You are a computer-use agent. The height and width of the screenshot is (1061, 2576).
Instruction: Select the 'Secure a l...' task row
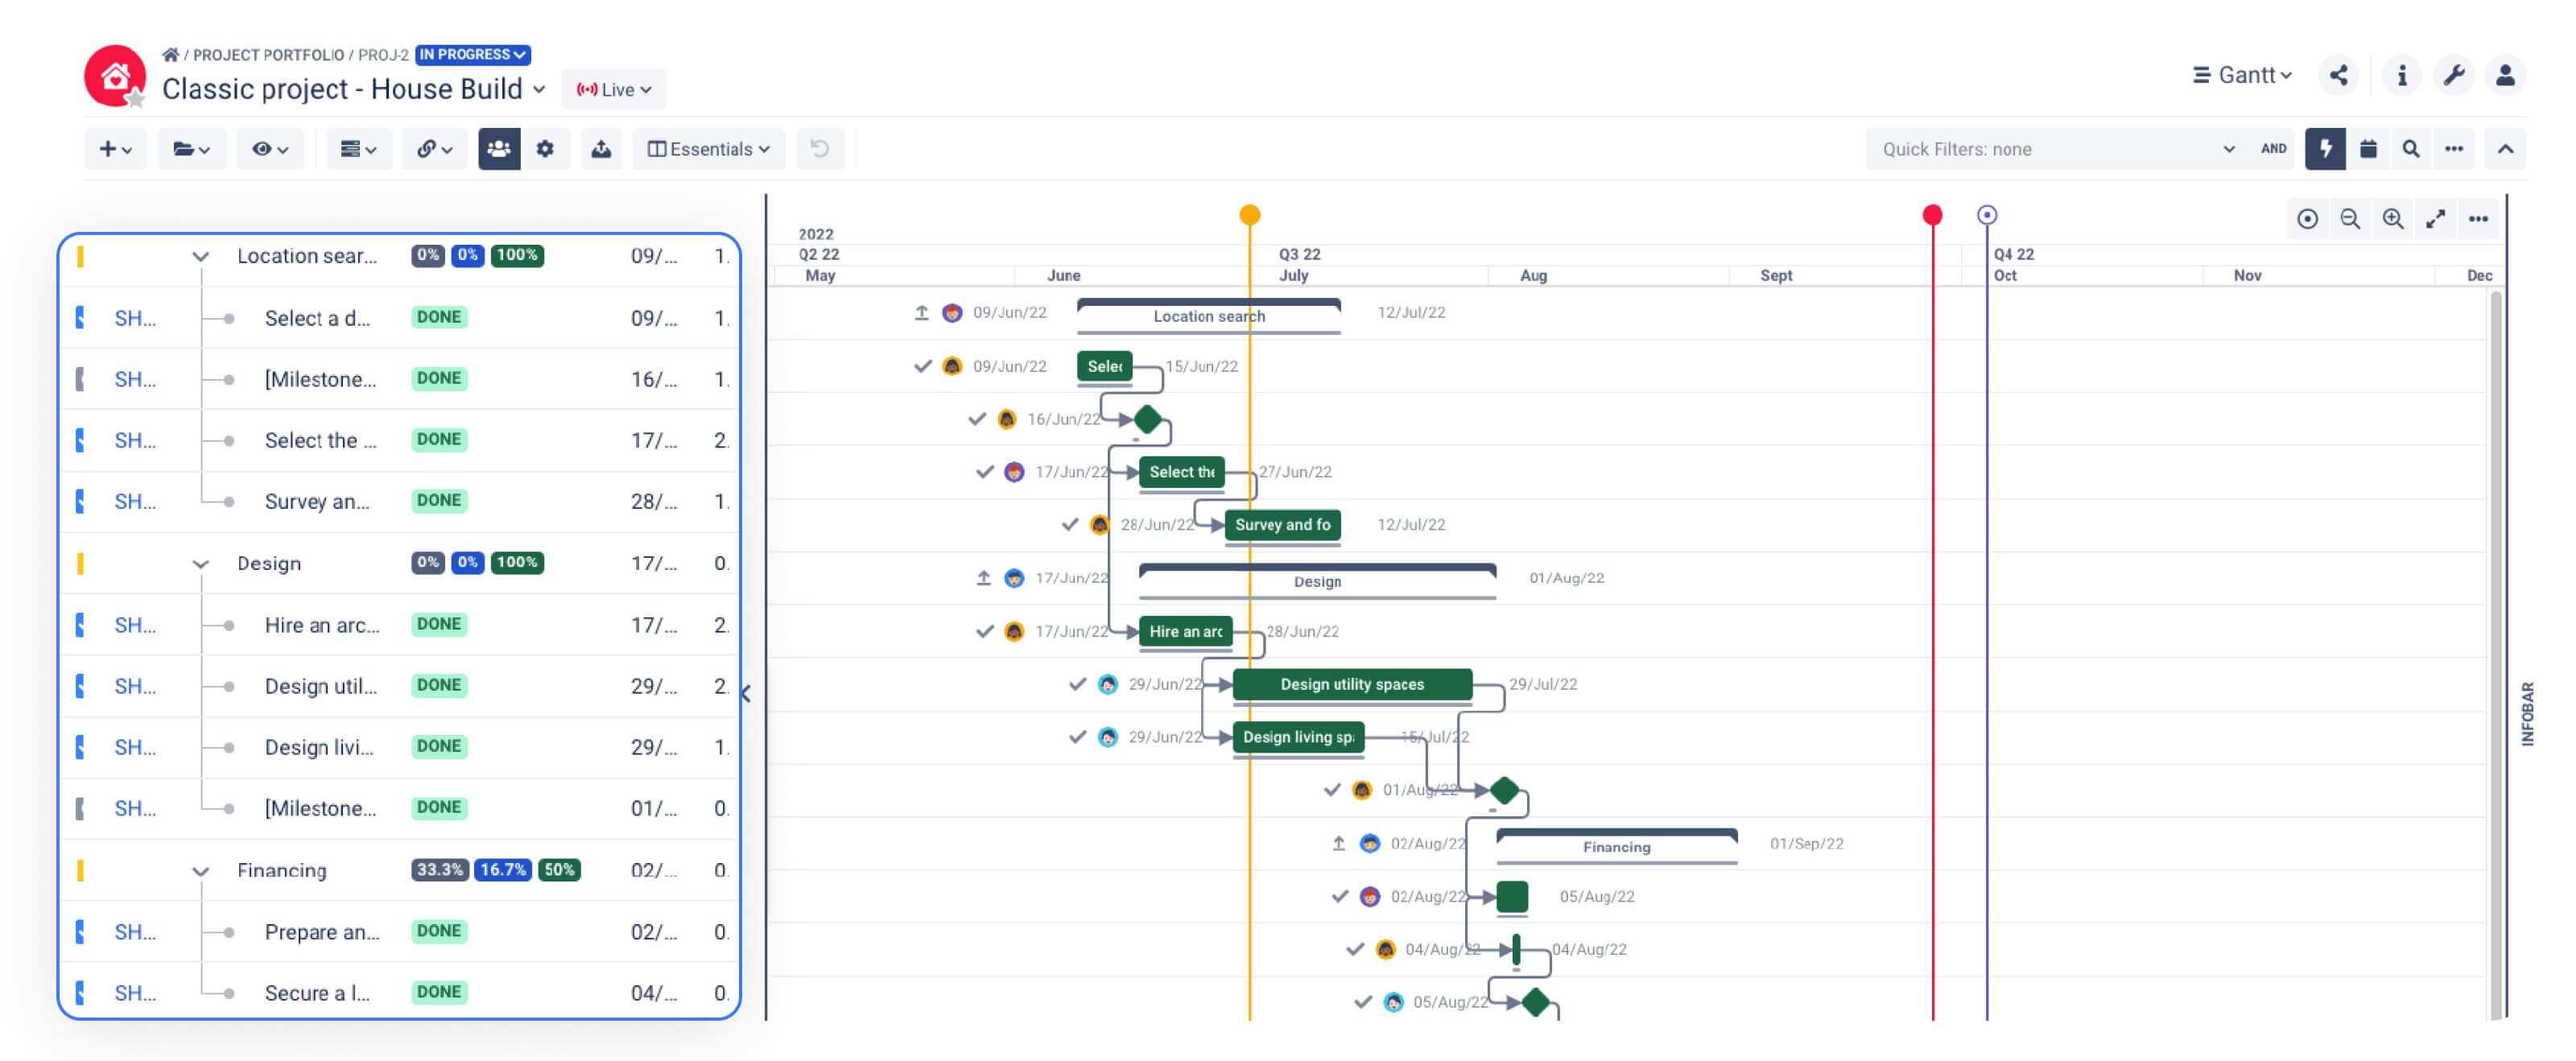click(399, 993)
